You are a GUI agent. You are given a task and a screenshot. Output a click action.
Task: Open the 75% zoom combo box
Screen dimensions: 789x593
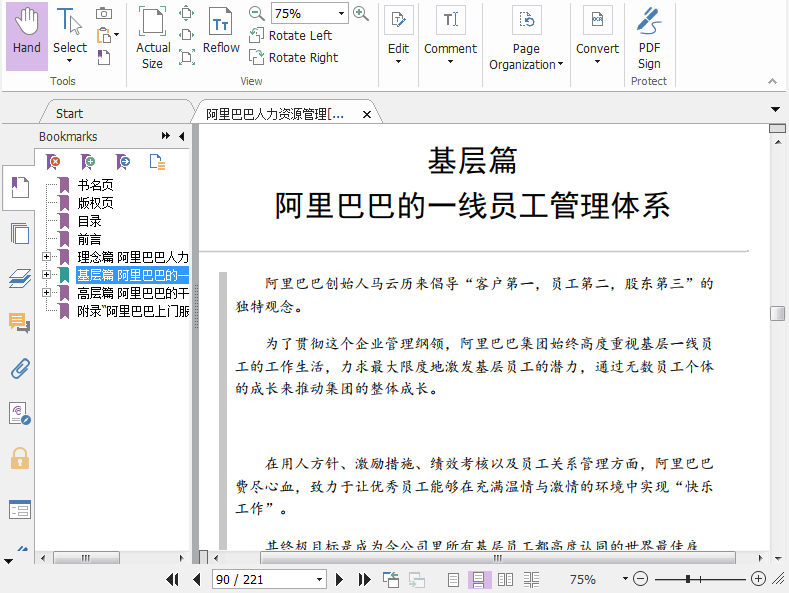pyautogui.click(x=309, y=14)
